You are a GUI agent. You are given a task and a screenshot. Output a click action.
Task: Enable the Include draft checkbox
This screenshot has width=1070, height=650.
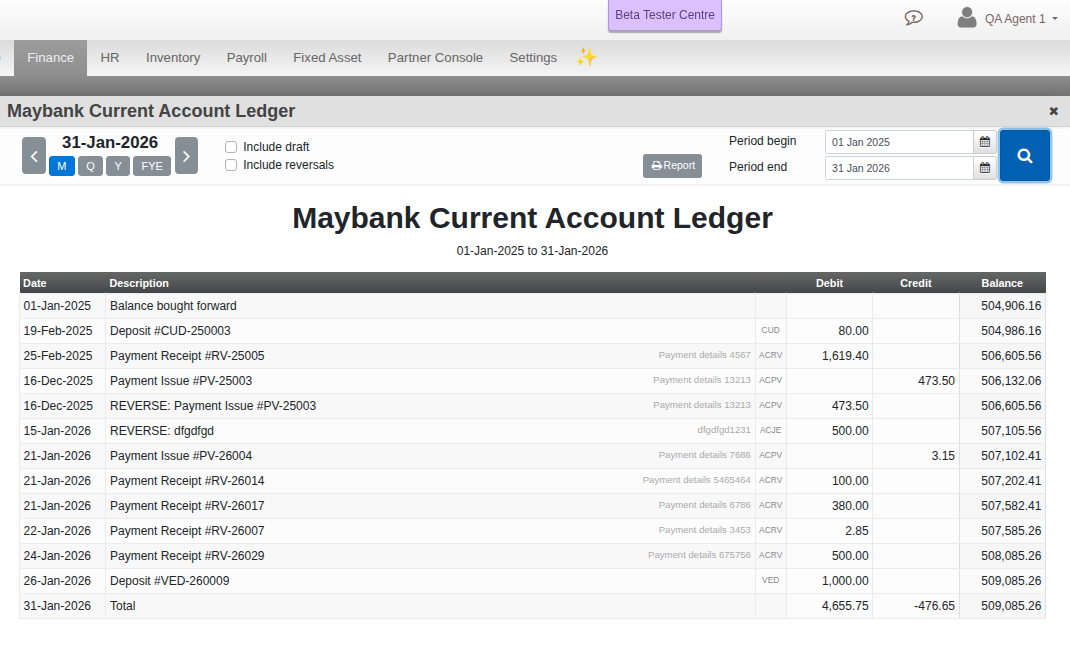[x=231, y=147]
